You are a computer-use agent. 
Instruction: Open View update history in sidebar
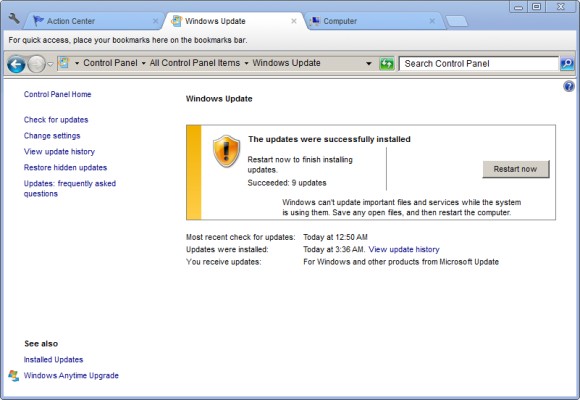point(59,152)
